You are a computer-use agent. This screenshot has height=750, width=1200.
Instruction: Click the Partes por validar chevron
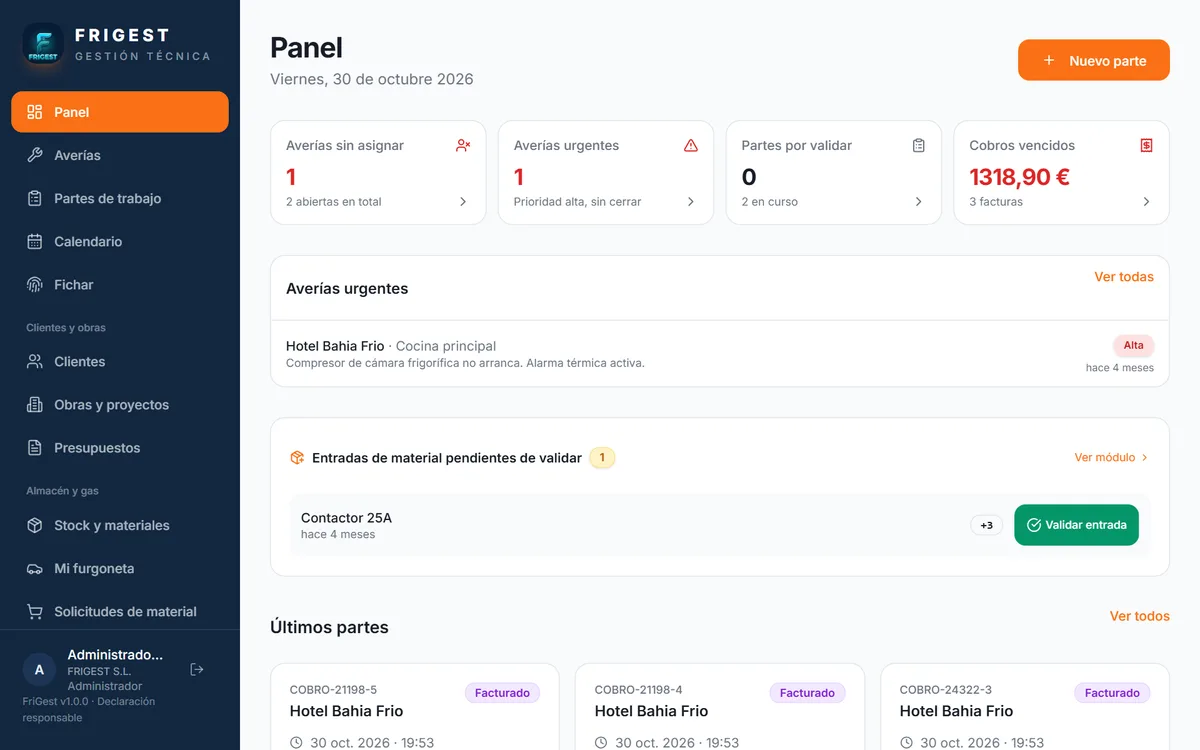click(919, 202)
